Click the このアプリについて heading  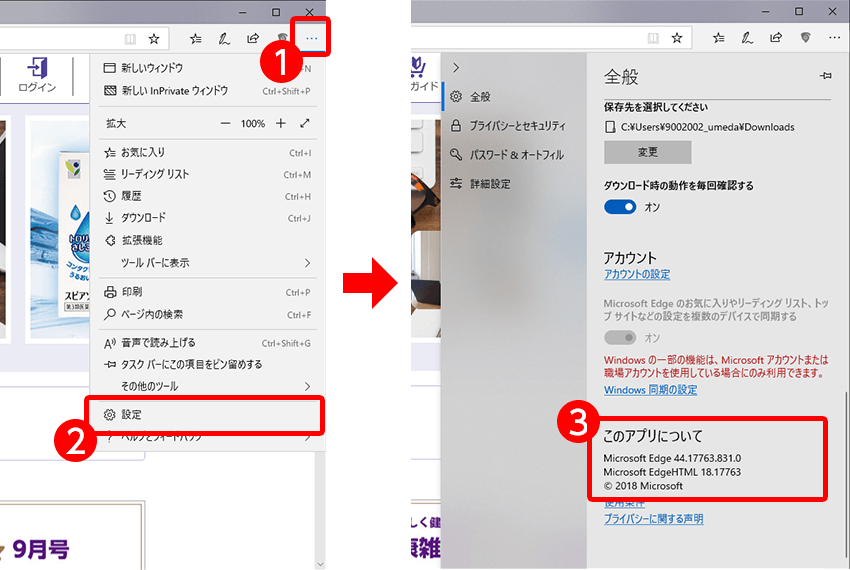[653, 436]
